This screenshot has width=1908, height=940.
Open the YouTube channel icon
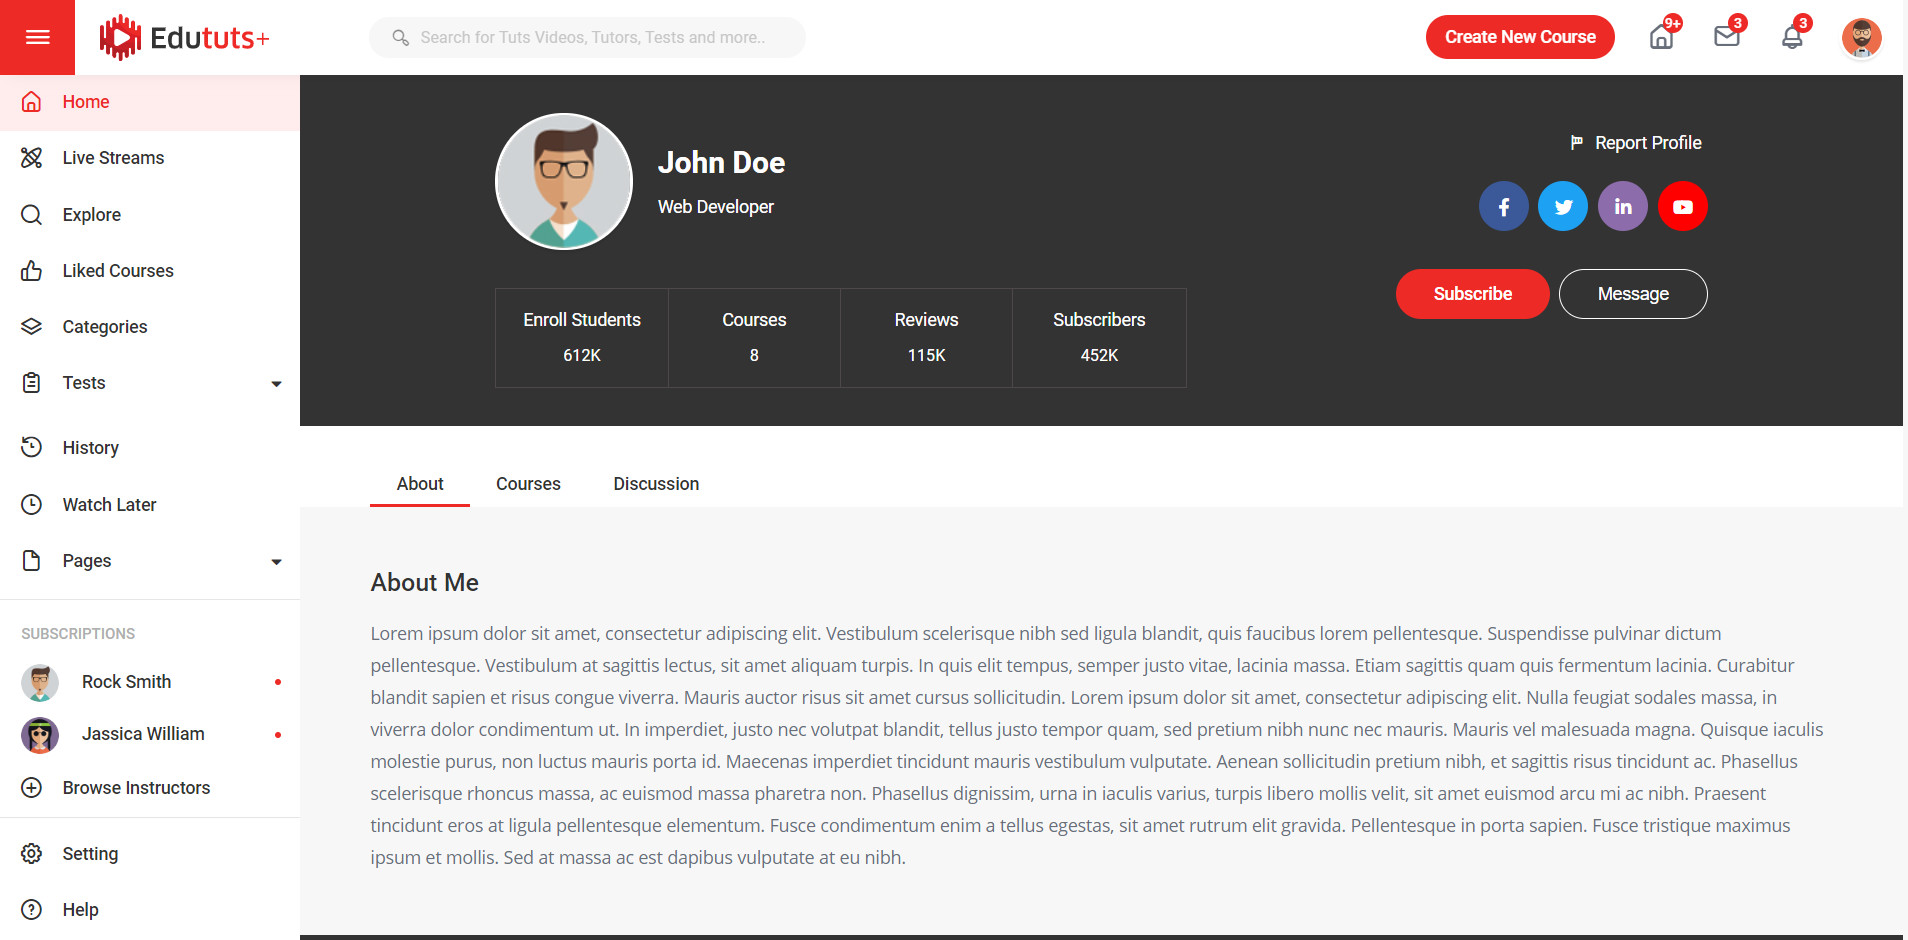[x=1683, y=207]
